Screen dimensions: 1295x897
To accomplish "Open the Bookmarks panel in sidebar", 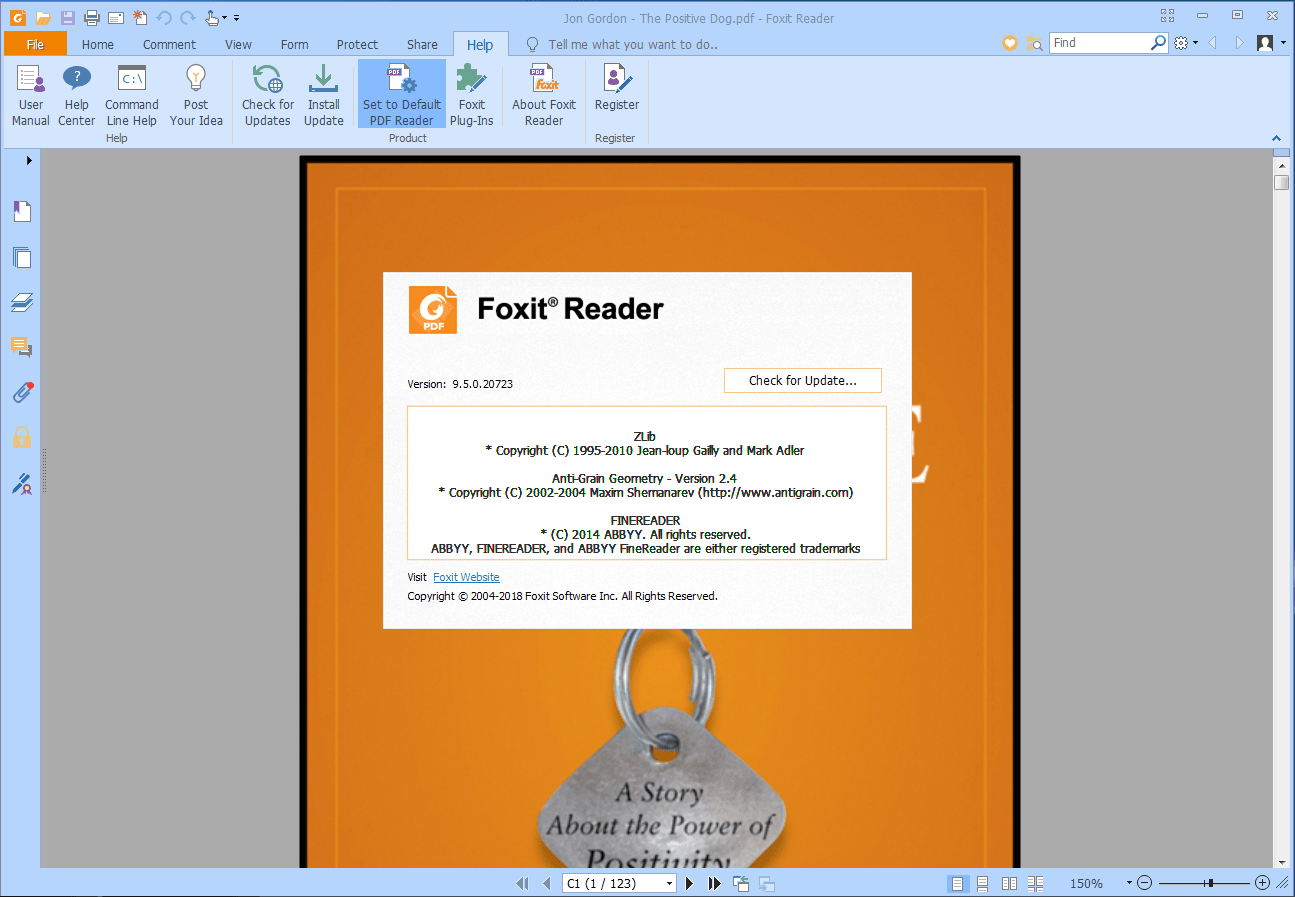I will click(x=22, y=211).
